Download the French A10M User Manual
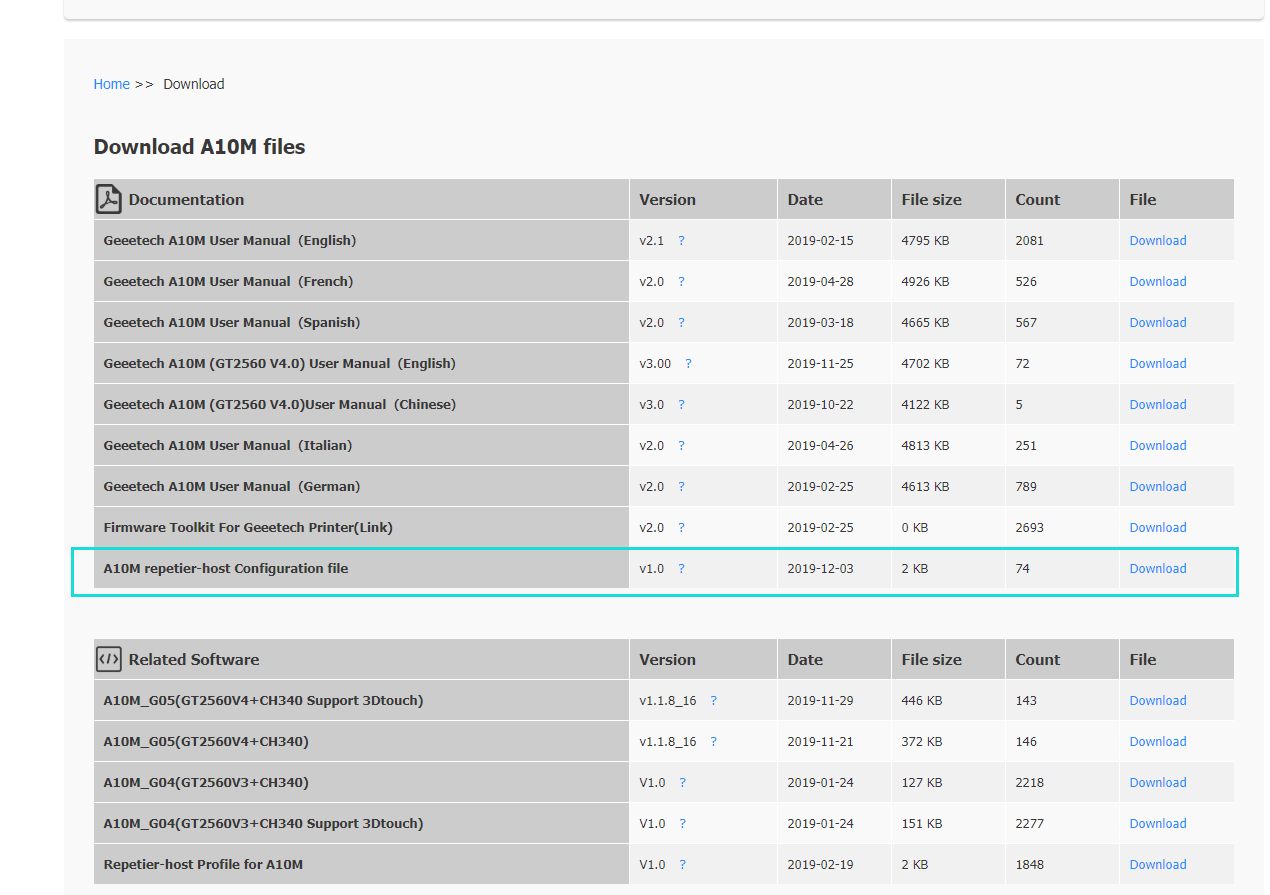Image resolution: width=1270 pixels, height=895 pixels. coord(1157,282)
